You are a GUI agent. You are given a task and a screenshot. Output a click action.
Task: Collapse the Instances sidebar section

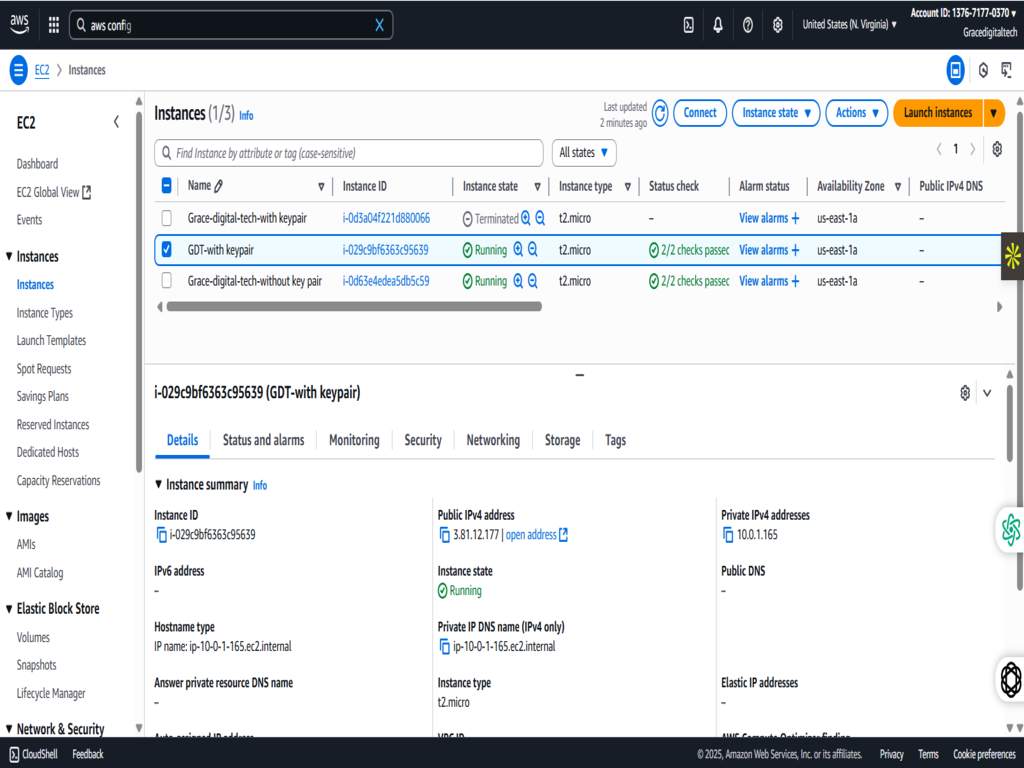click(x=9, y=257)
